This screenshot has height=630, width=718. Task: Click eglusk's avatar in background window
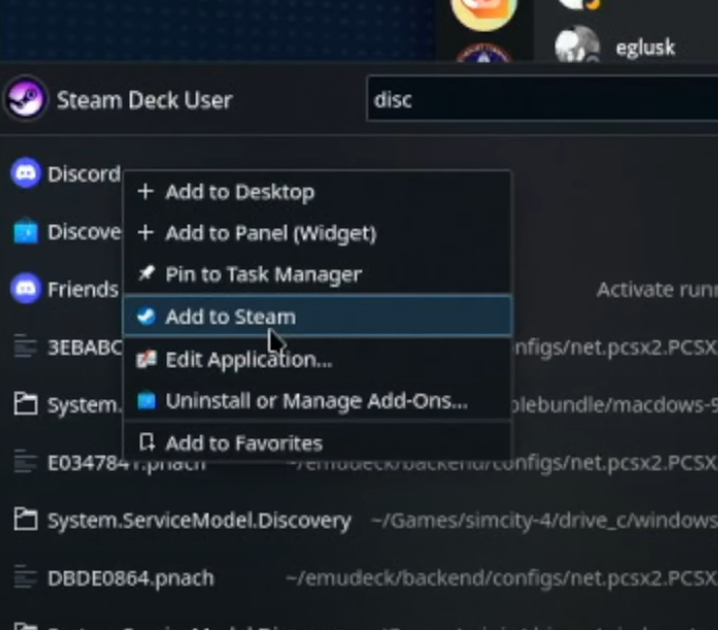point(577,46)
